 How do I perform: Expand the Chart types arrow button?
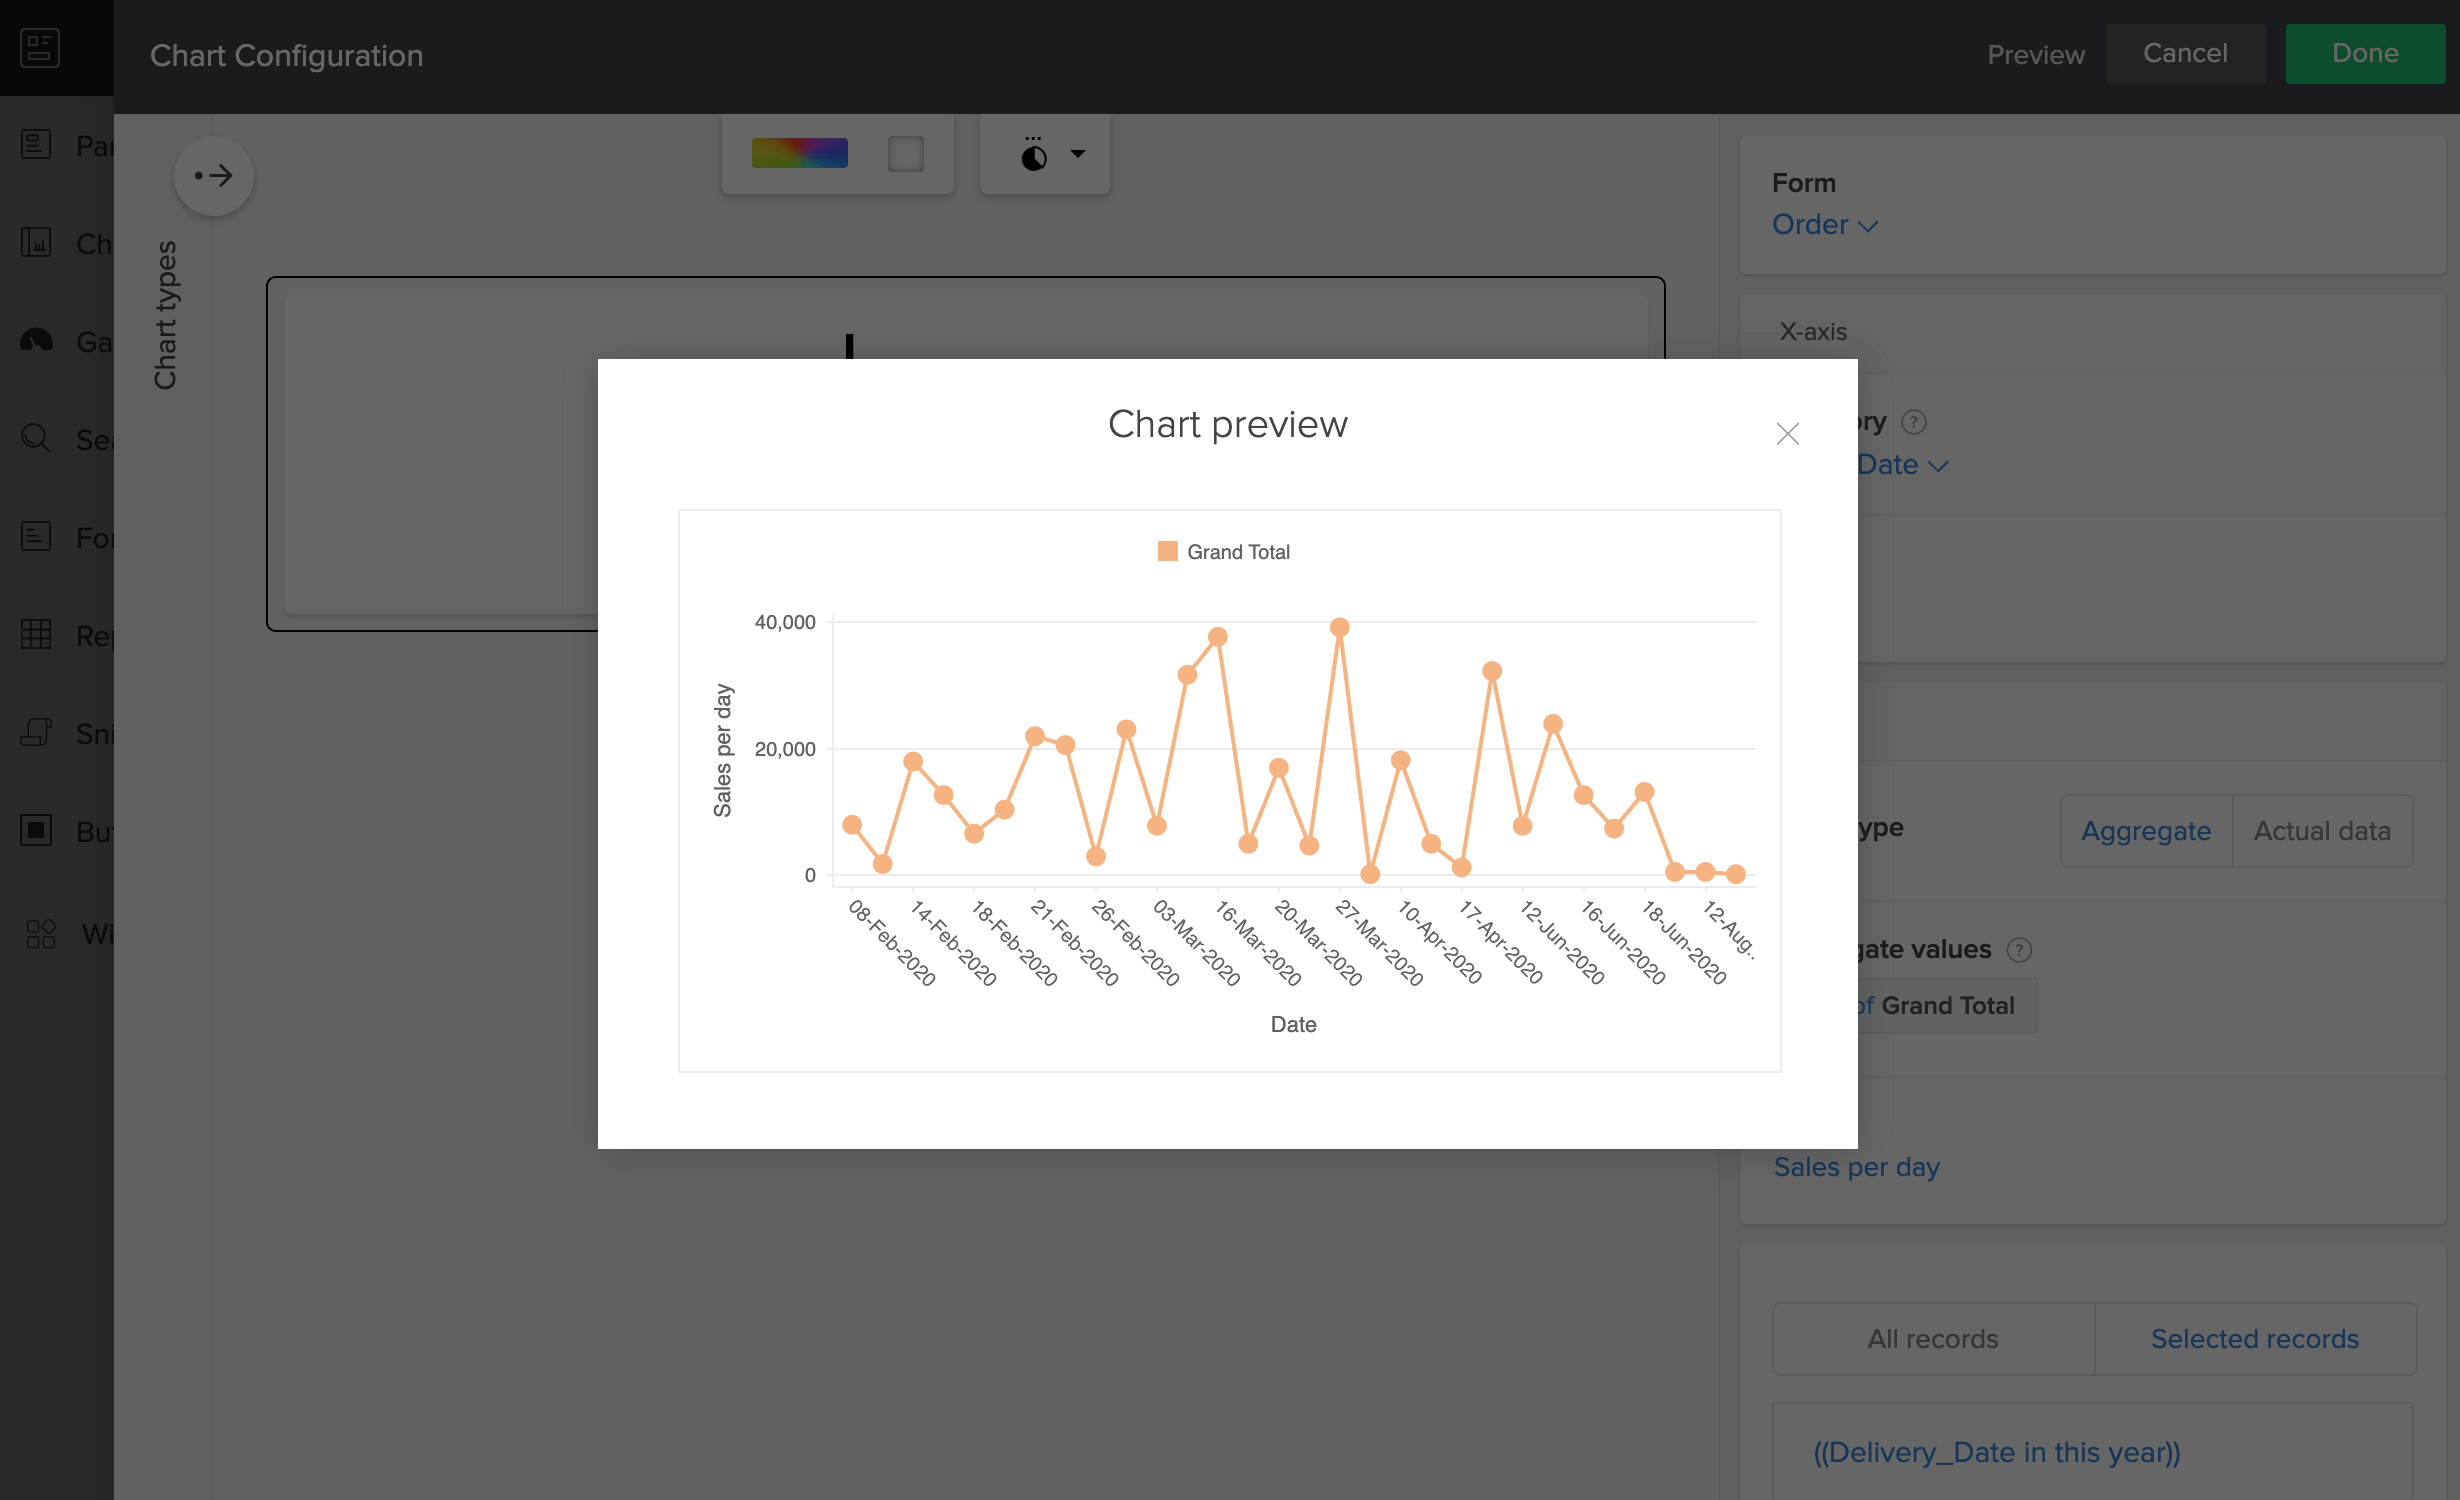[213, 176]
